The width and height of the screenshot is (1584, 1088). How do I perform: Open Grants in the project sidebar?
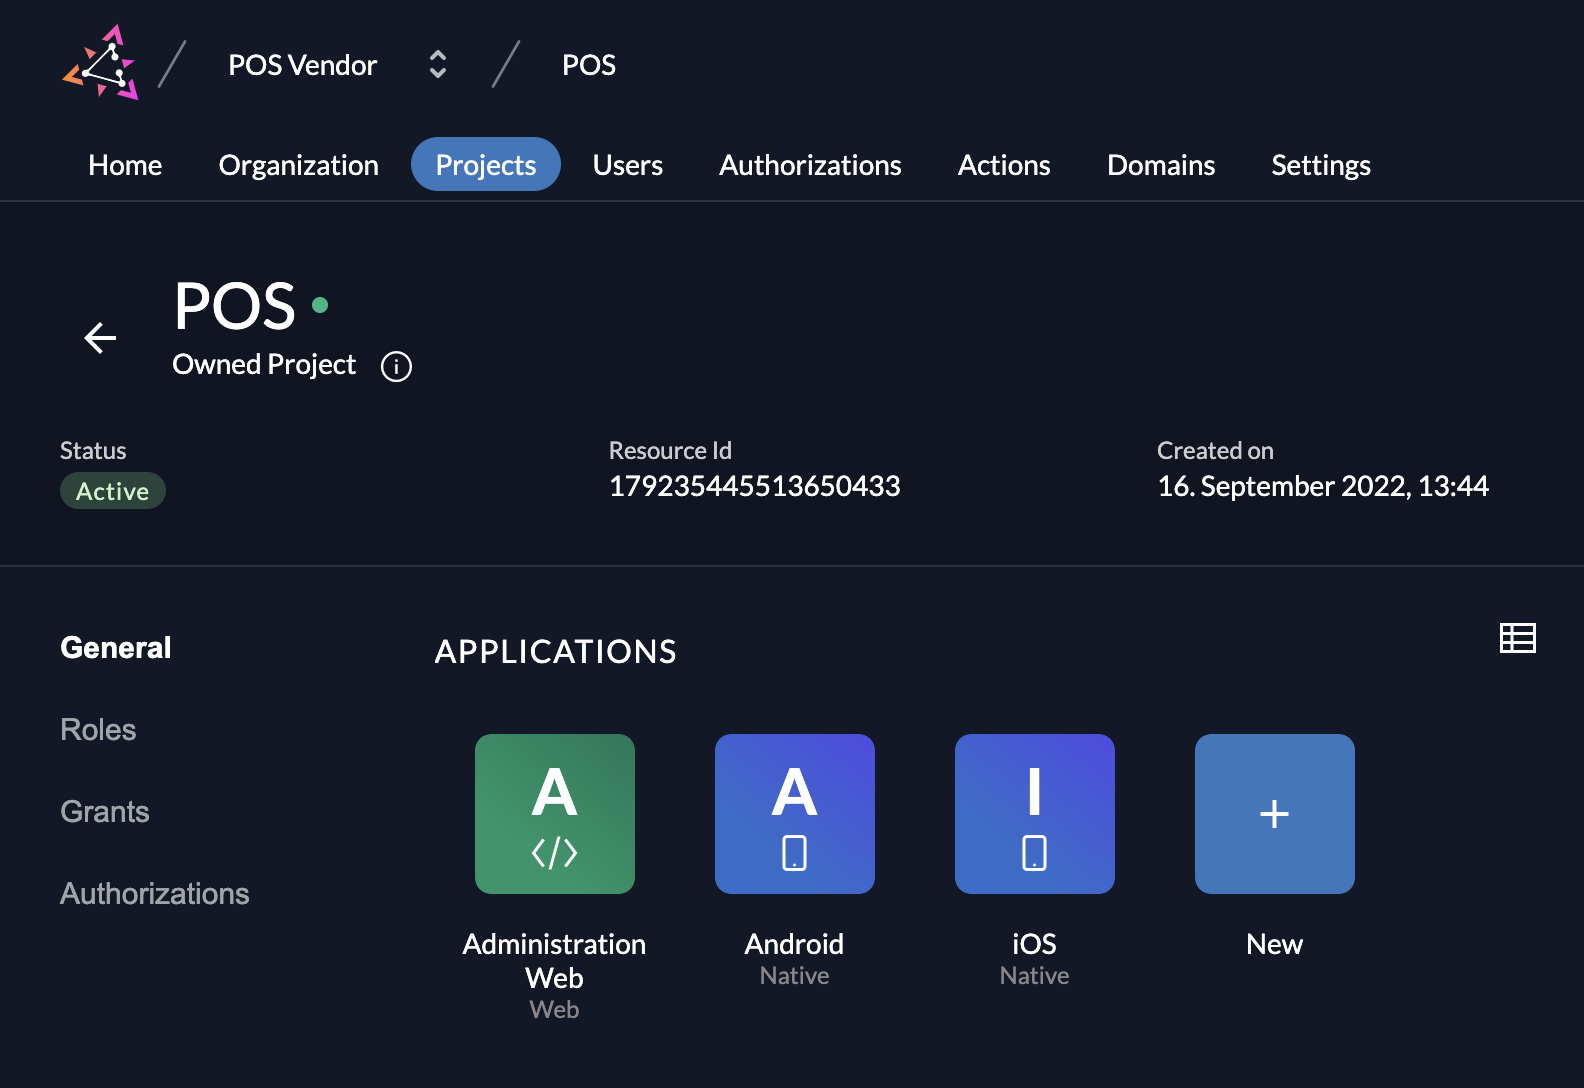[x=105, y=812]
